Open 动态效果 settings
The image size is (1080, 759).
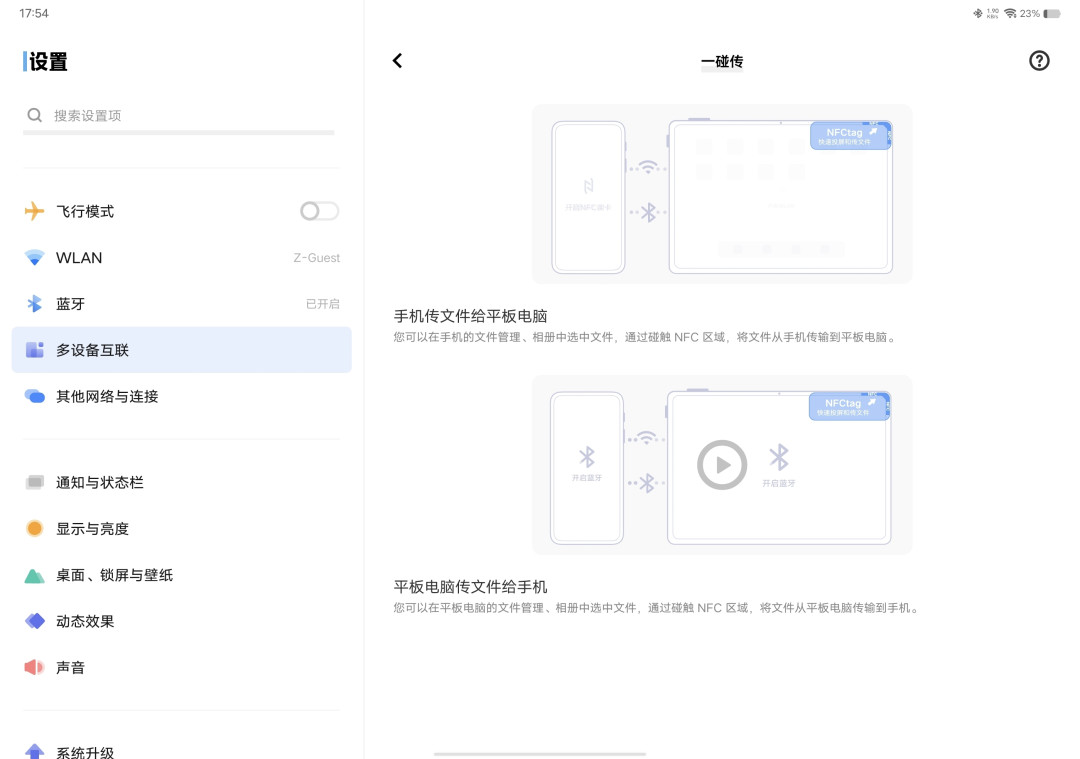point(182,621)
